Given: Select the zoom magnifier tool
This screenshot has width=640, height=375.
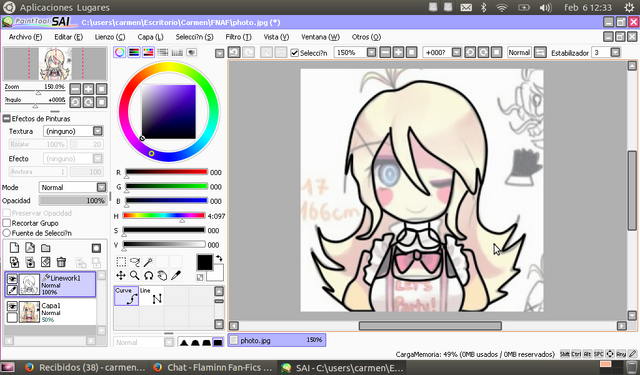Looking at the screenshot, I should pyautogui.click(x=135, y=275).
